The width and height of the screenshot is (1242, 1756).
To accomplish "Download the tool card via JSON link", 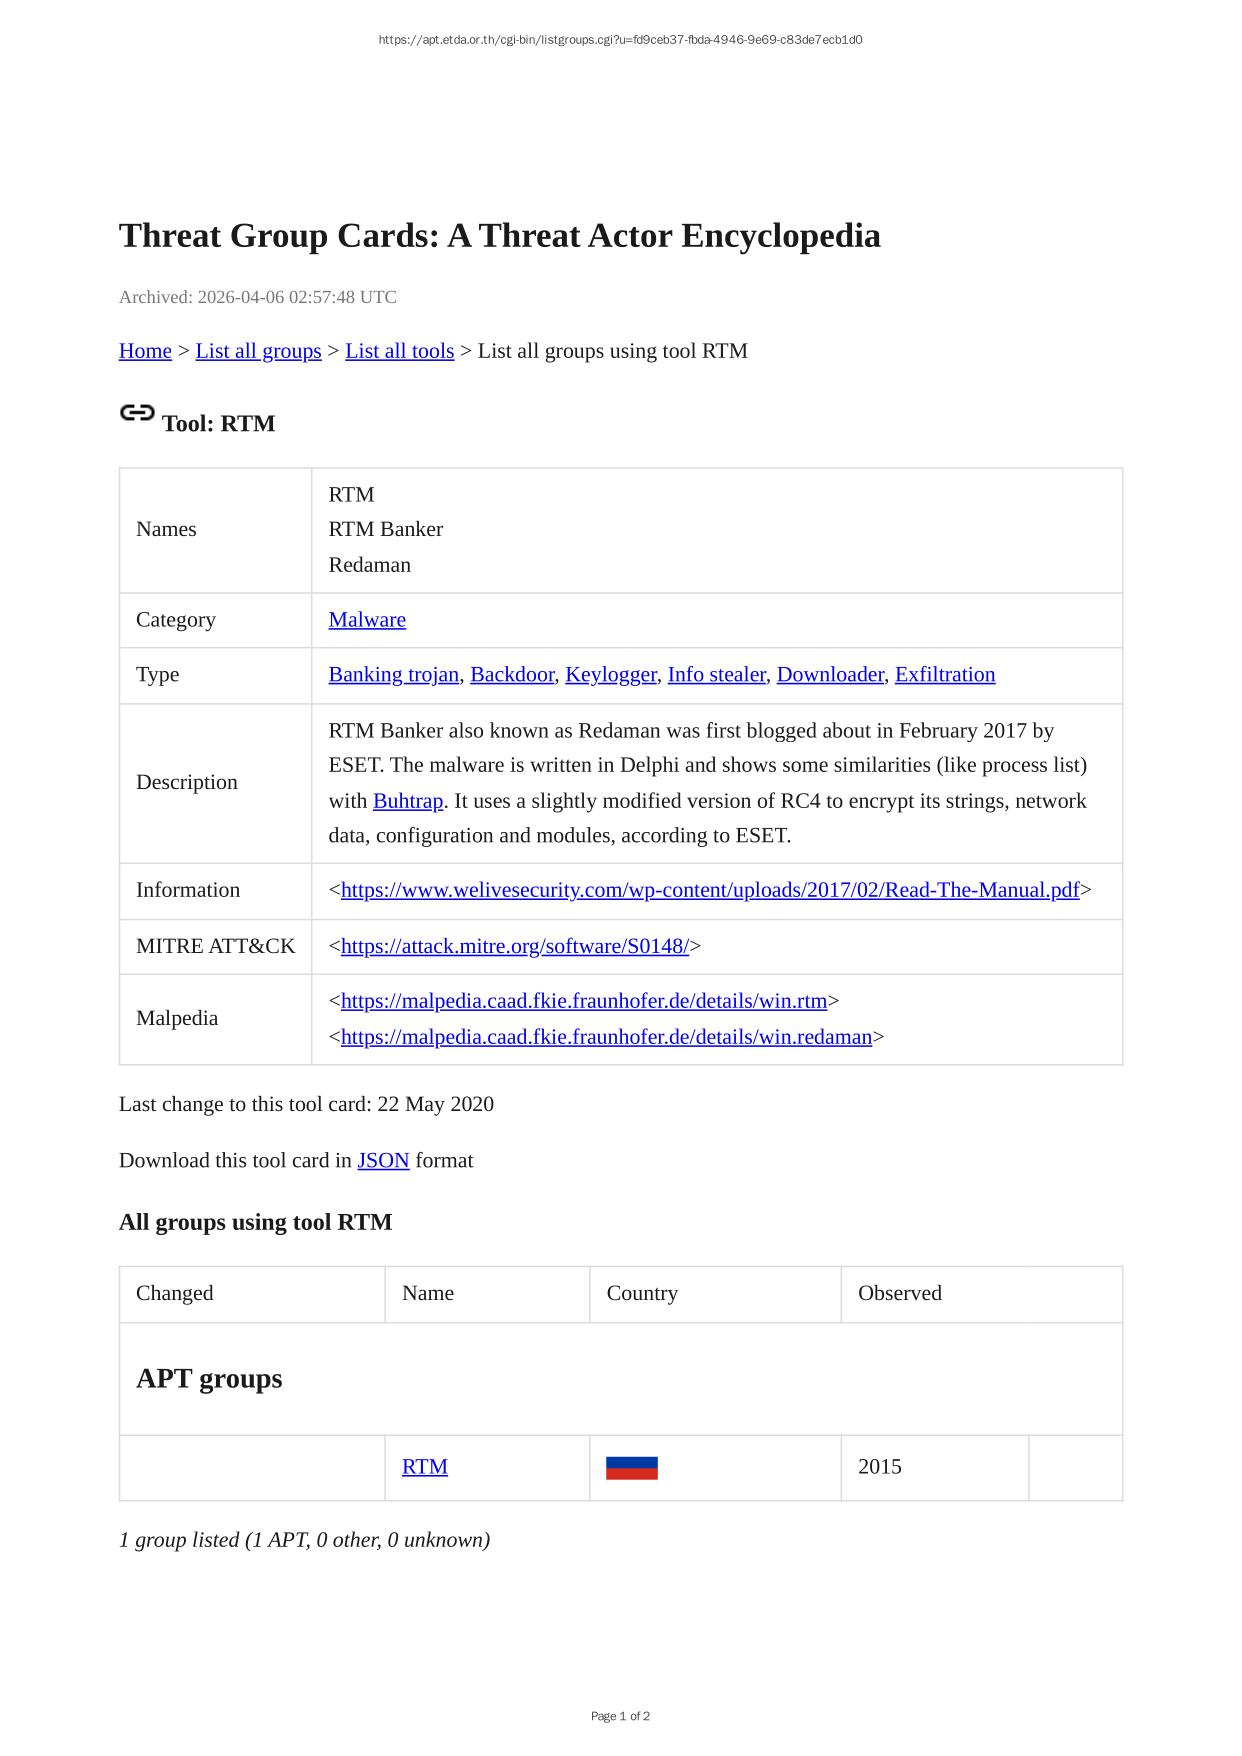I will 383,1161.
